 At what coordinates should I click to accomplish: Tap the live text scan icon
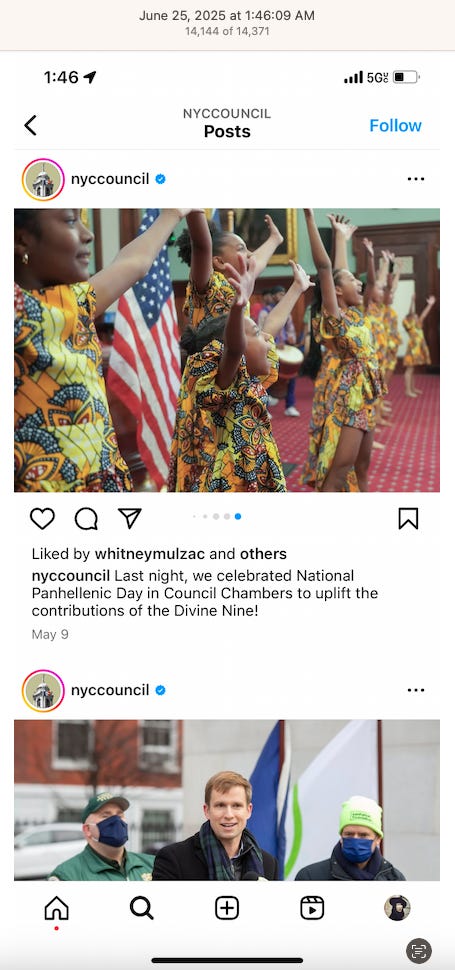click(419, 951)
